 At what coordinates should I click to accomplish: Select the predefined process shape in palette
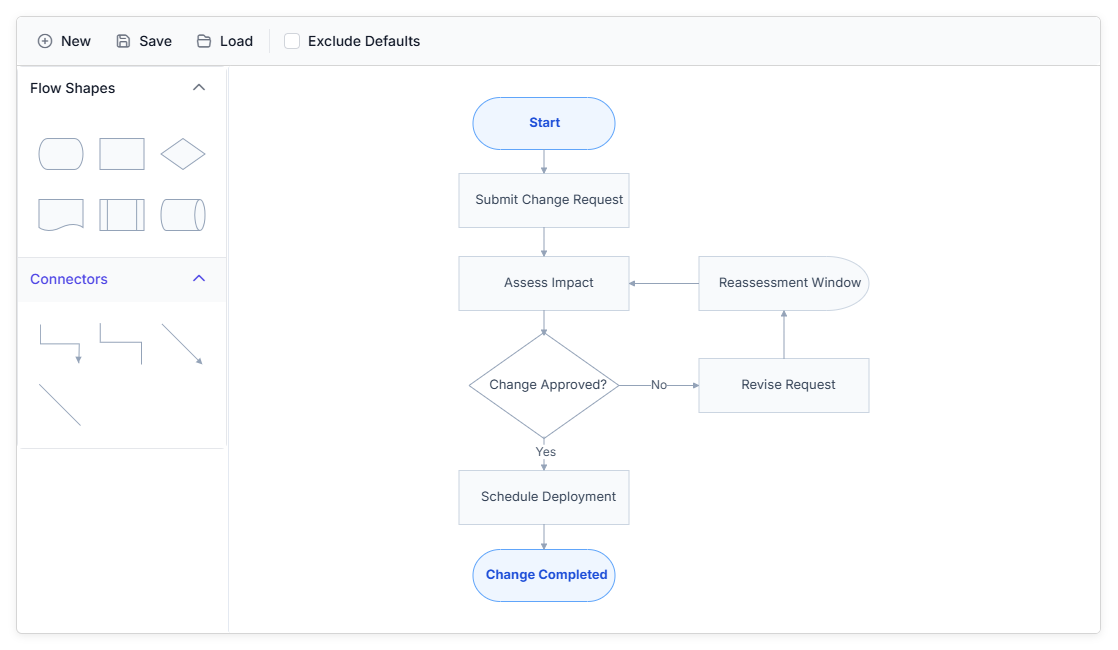pos(122,215)
